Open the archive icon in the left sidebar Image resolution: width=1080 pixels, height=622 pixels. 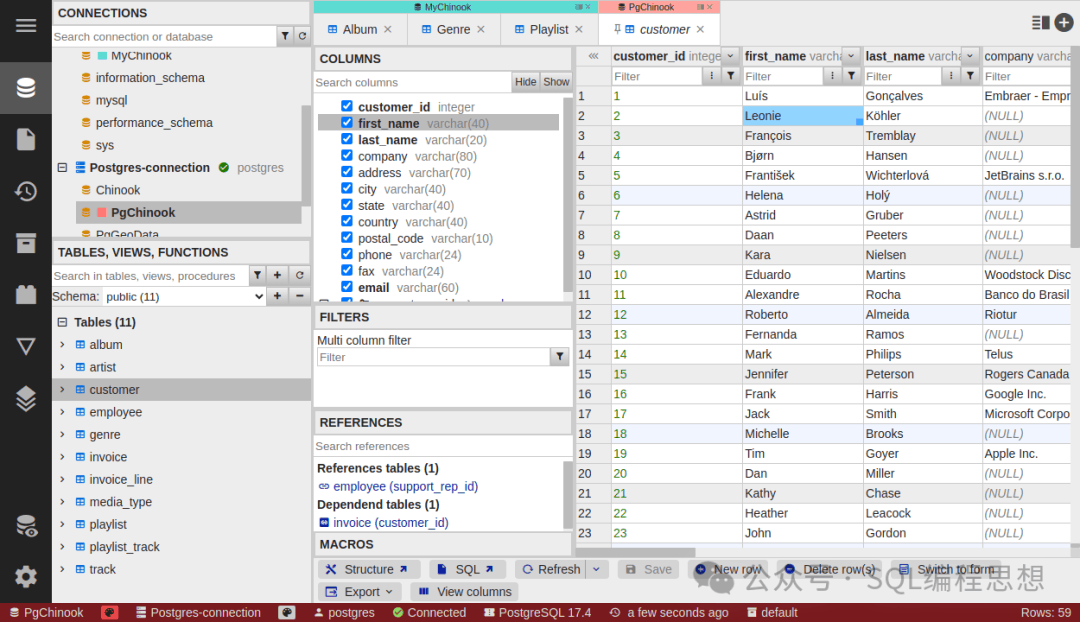click(25, 242)
